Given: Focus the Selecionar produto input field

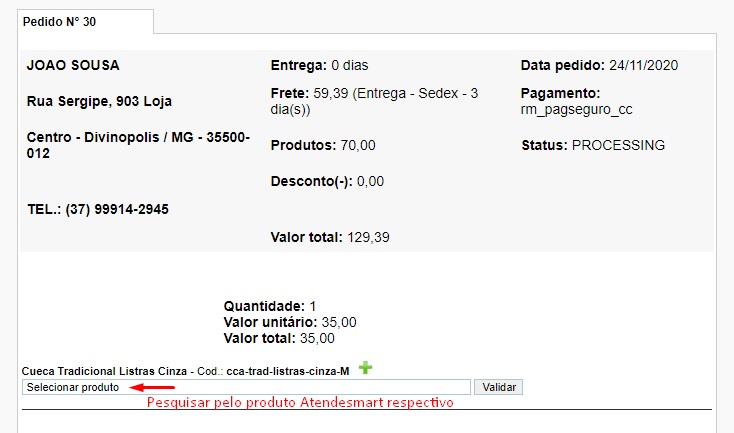Looking at the screenshot, I should pyautogui.click(x=245, y=387).
